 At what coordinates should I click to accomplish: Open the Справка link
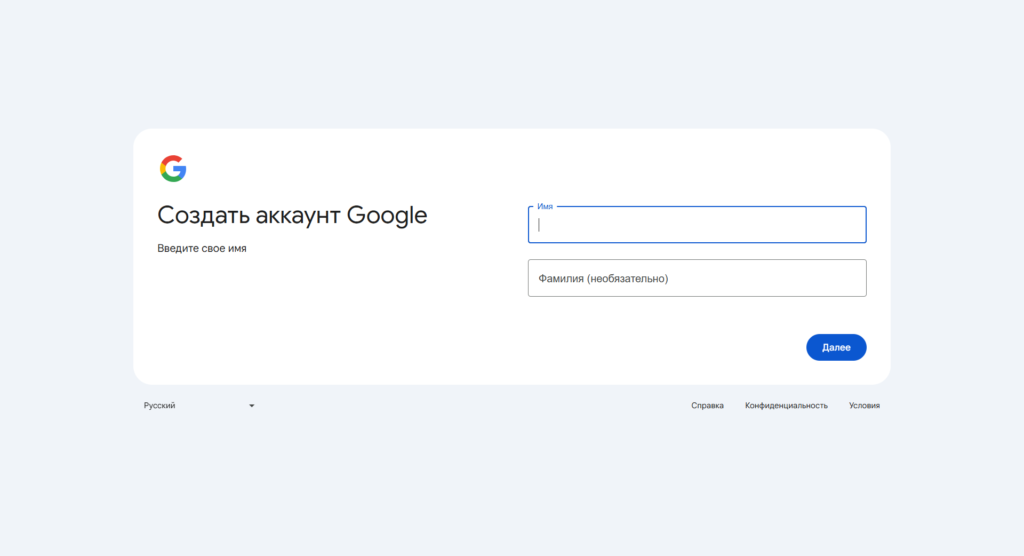(x=707, y=406)
